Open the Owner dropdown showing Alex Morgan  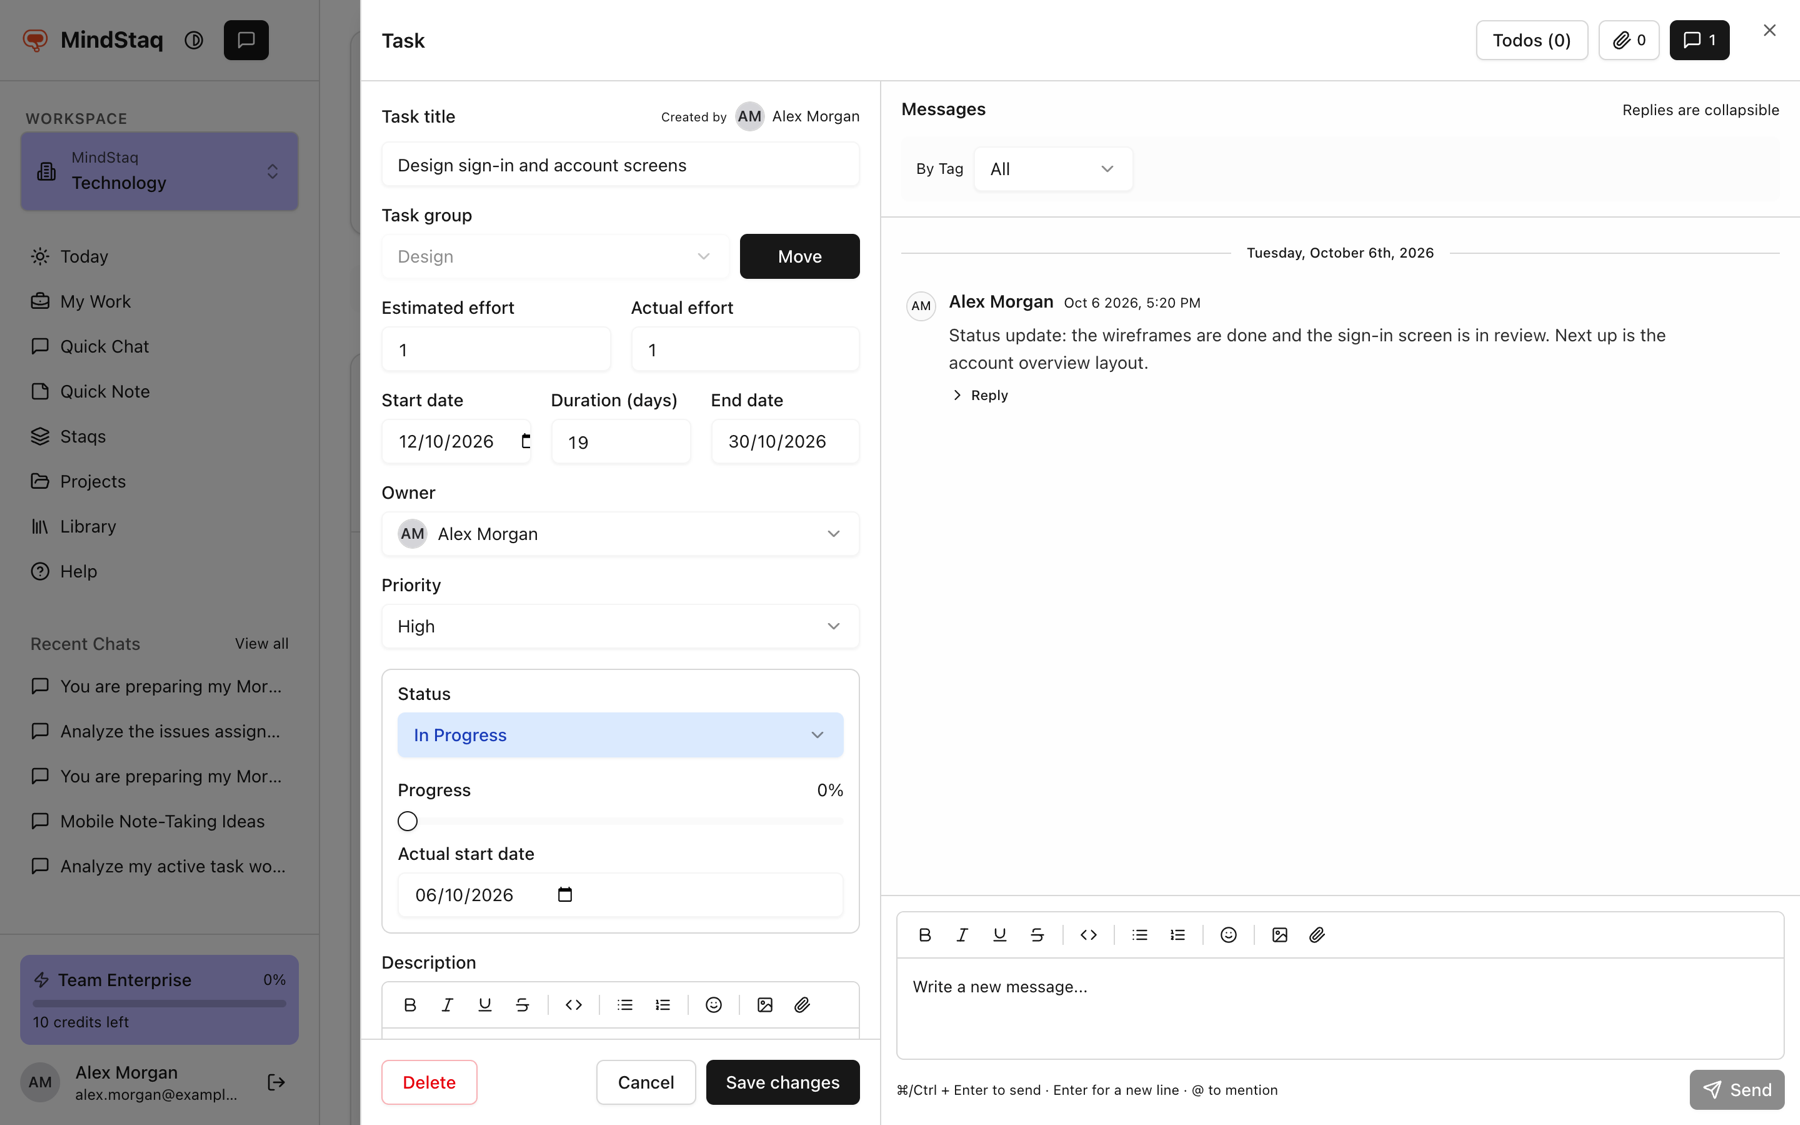click(x=620, y=534)
